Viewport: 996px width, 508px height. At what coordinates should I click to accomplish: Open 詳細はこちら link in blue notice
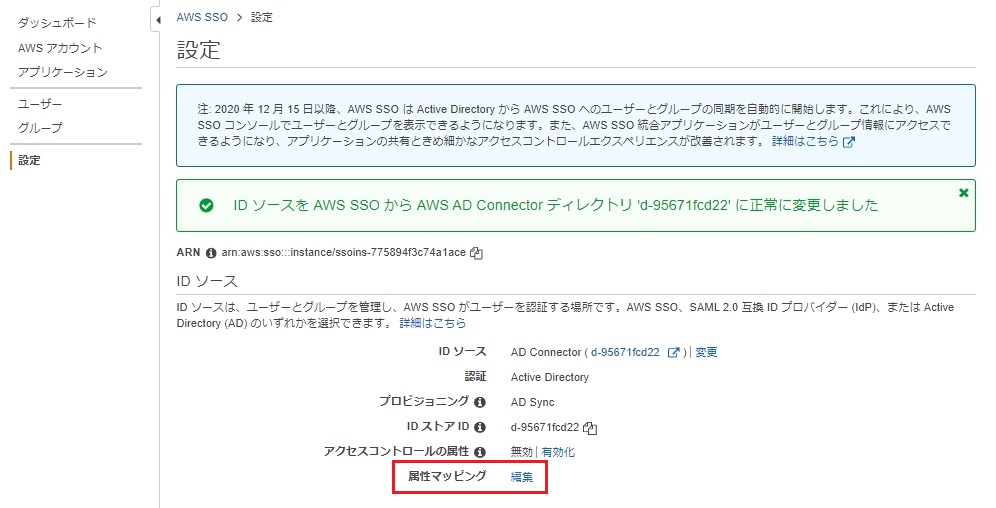point(805,142)
